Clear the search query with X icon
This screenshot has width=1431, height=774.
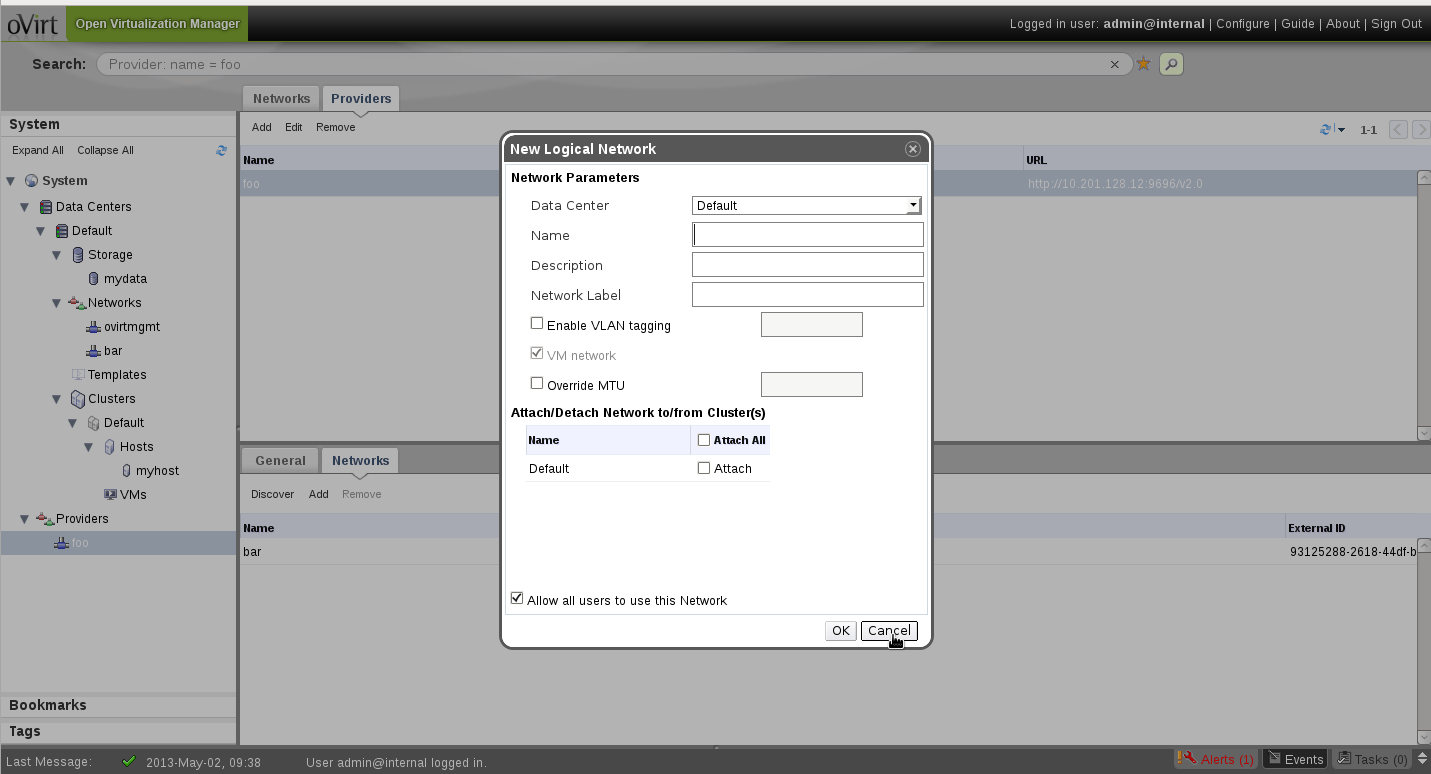tap(1115, 64)
